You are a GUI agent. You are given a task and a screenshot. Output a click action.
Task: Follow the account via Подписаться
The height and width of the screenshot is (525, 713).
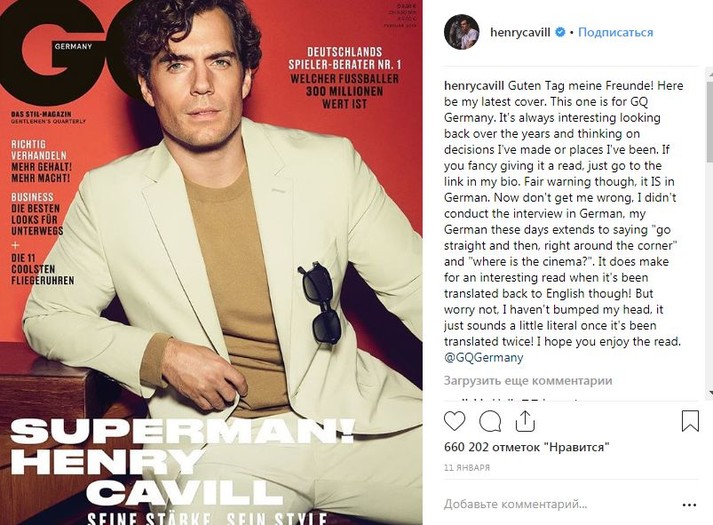pyautogui.click(x=616, y=32)
